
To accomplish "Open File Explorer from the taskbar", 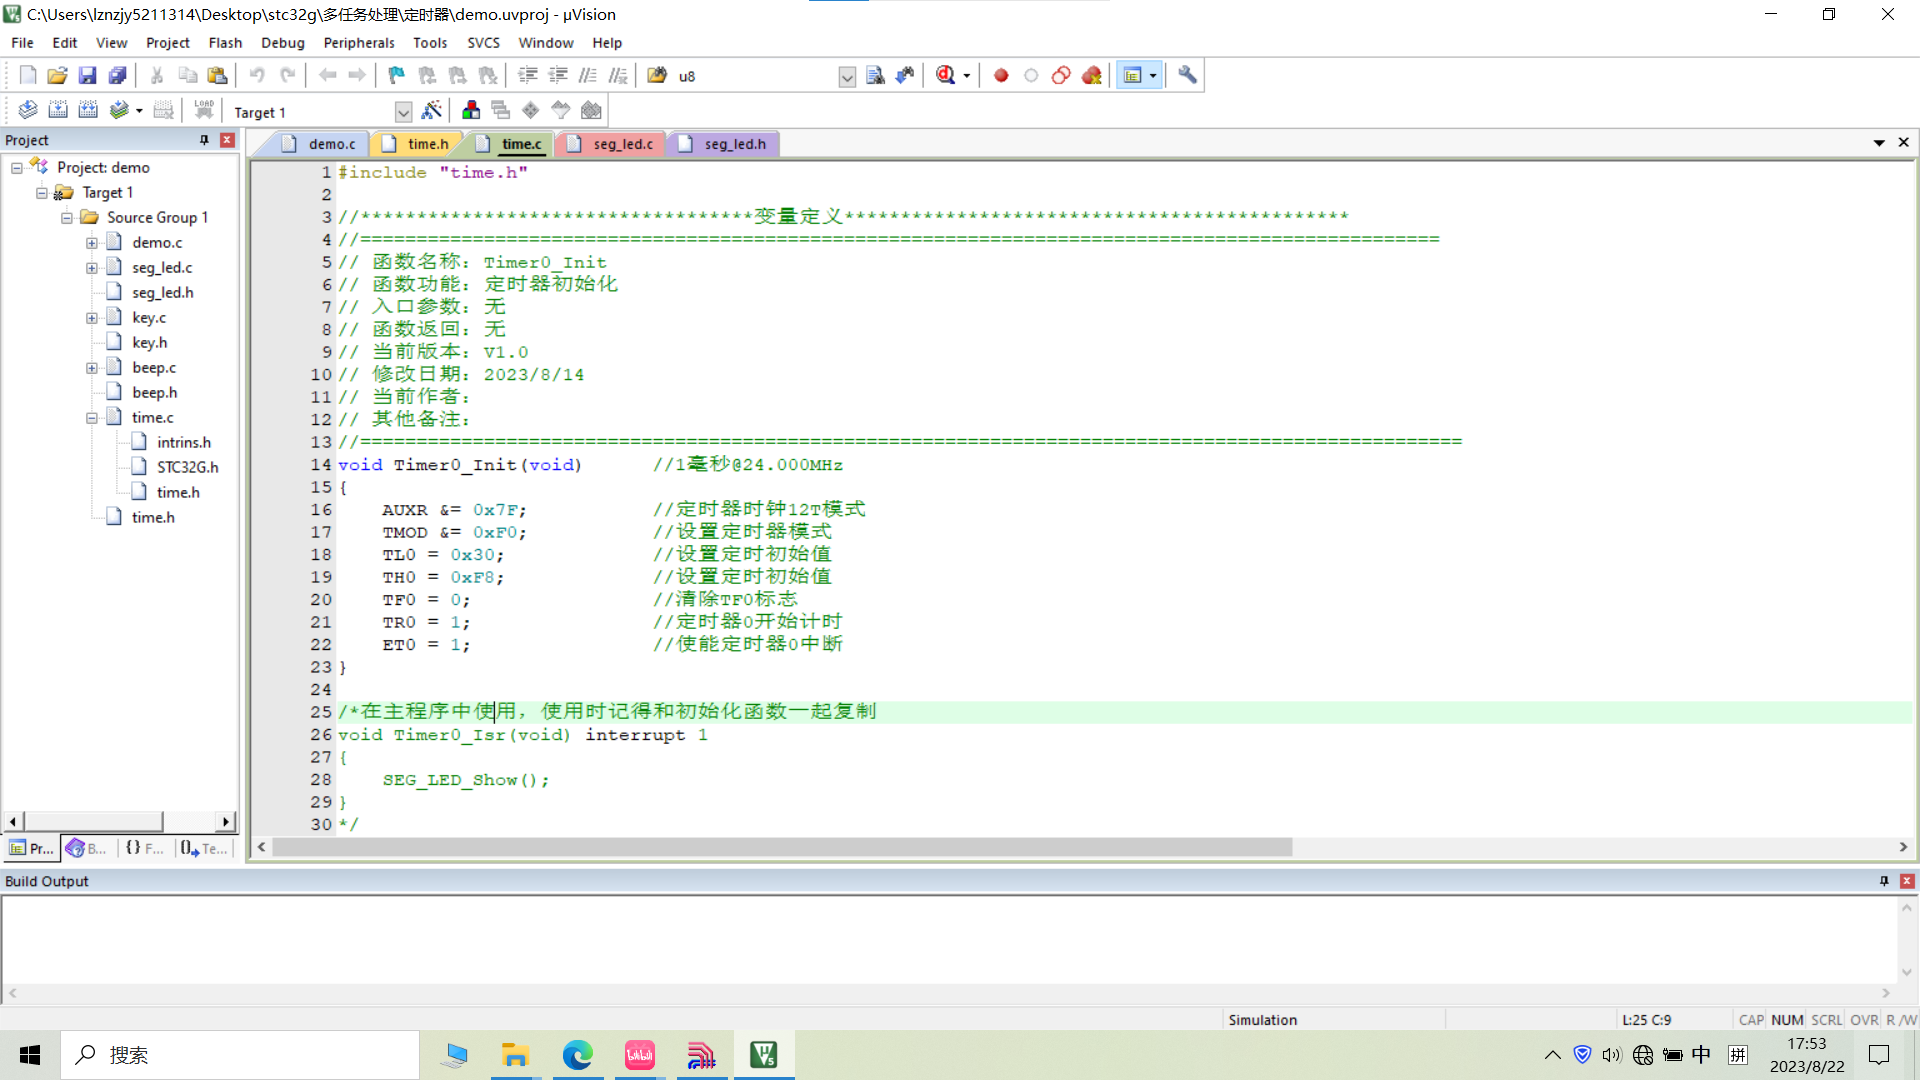I will [x=515, y=1055].
